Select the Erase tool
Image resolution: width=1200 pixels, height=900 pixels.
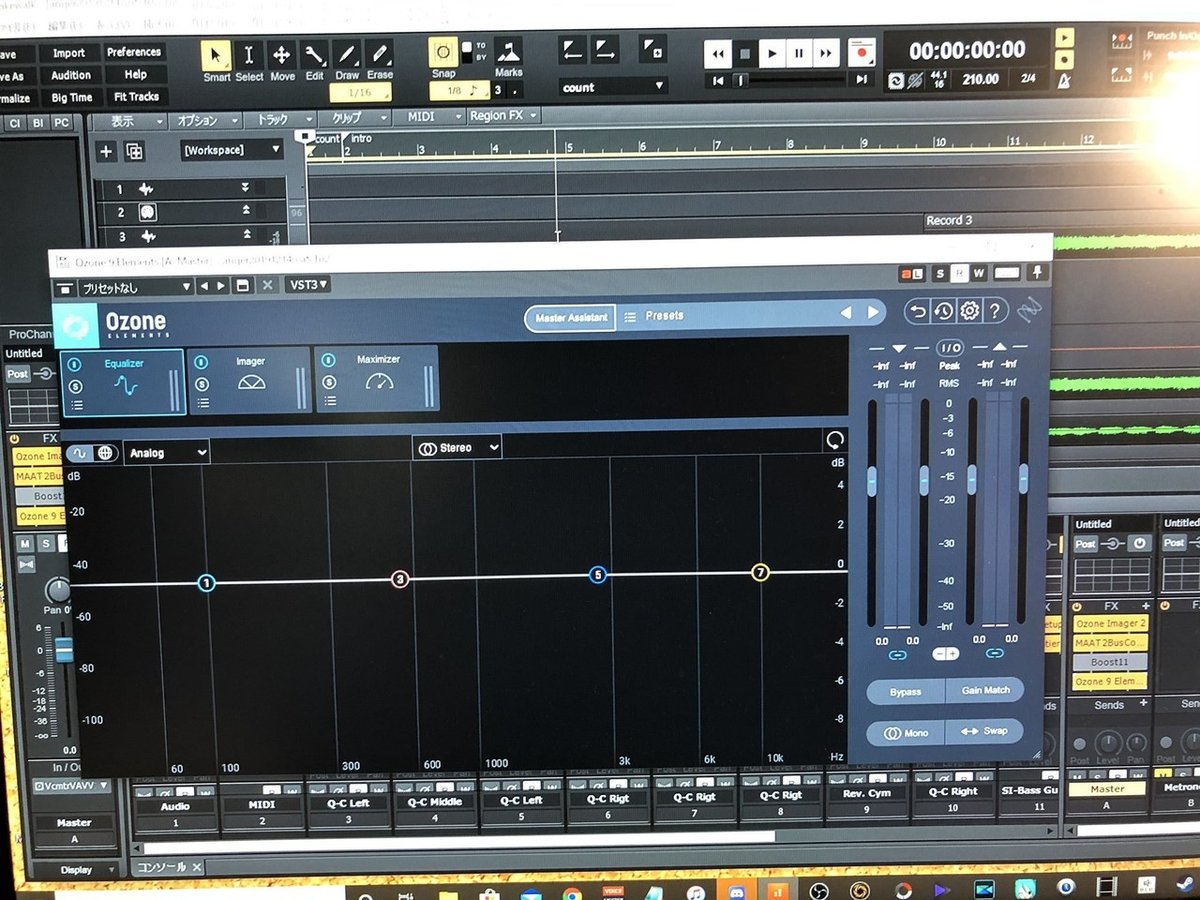point(379,55)
